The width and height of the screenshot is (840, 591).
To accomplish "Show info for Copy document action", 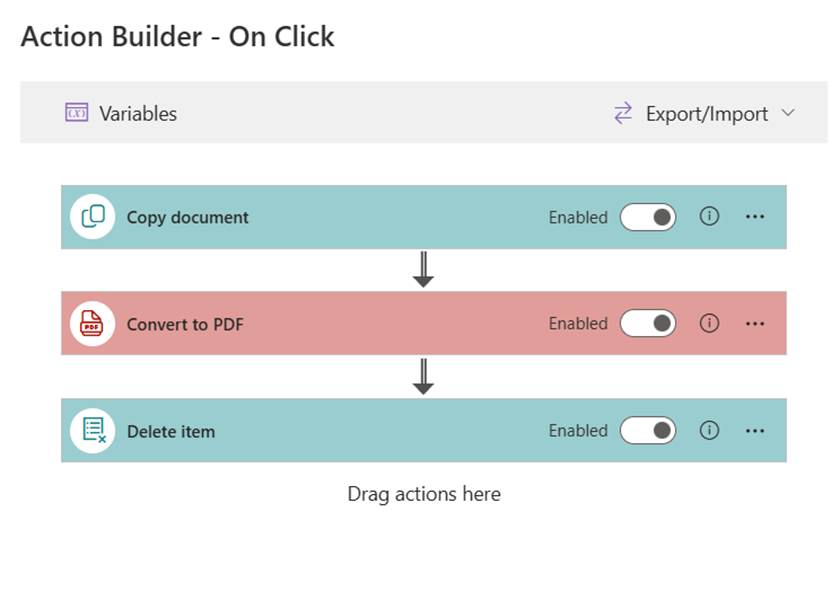I will 709,216.
